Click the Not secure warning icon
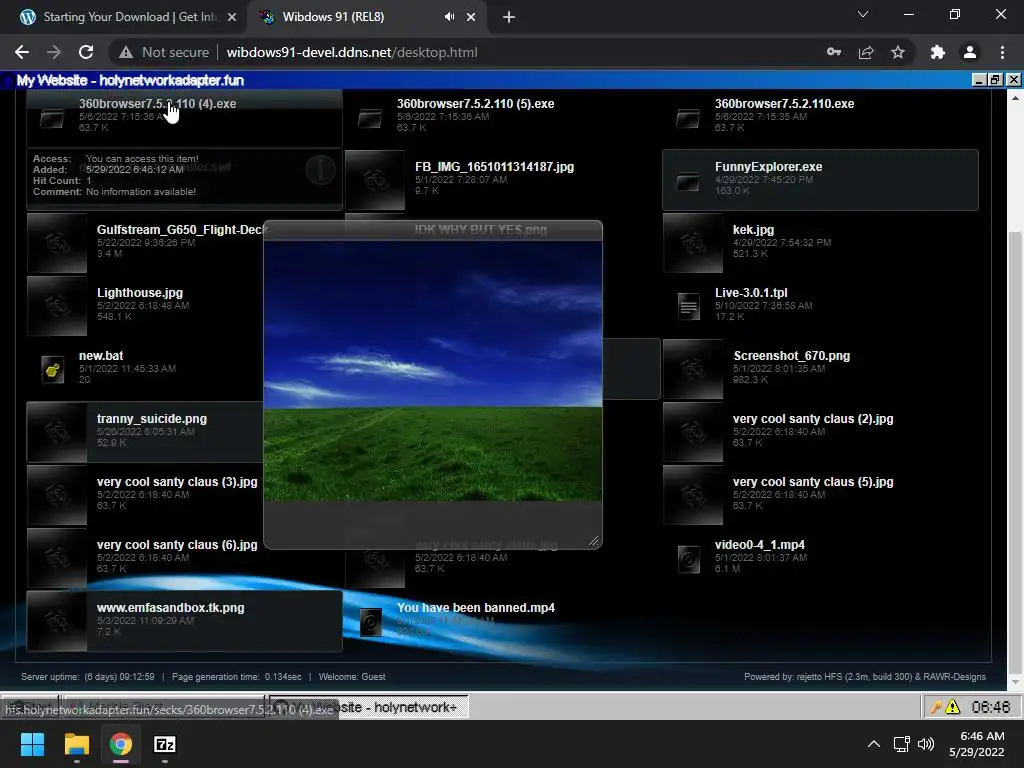Viewport: 1024px width, 768px height. [x=126, y=52]
